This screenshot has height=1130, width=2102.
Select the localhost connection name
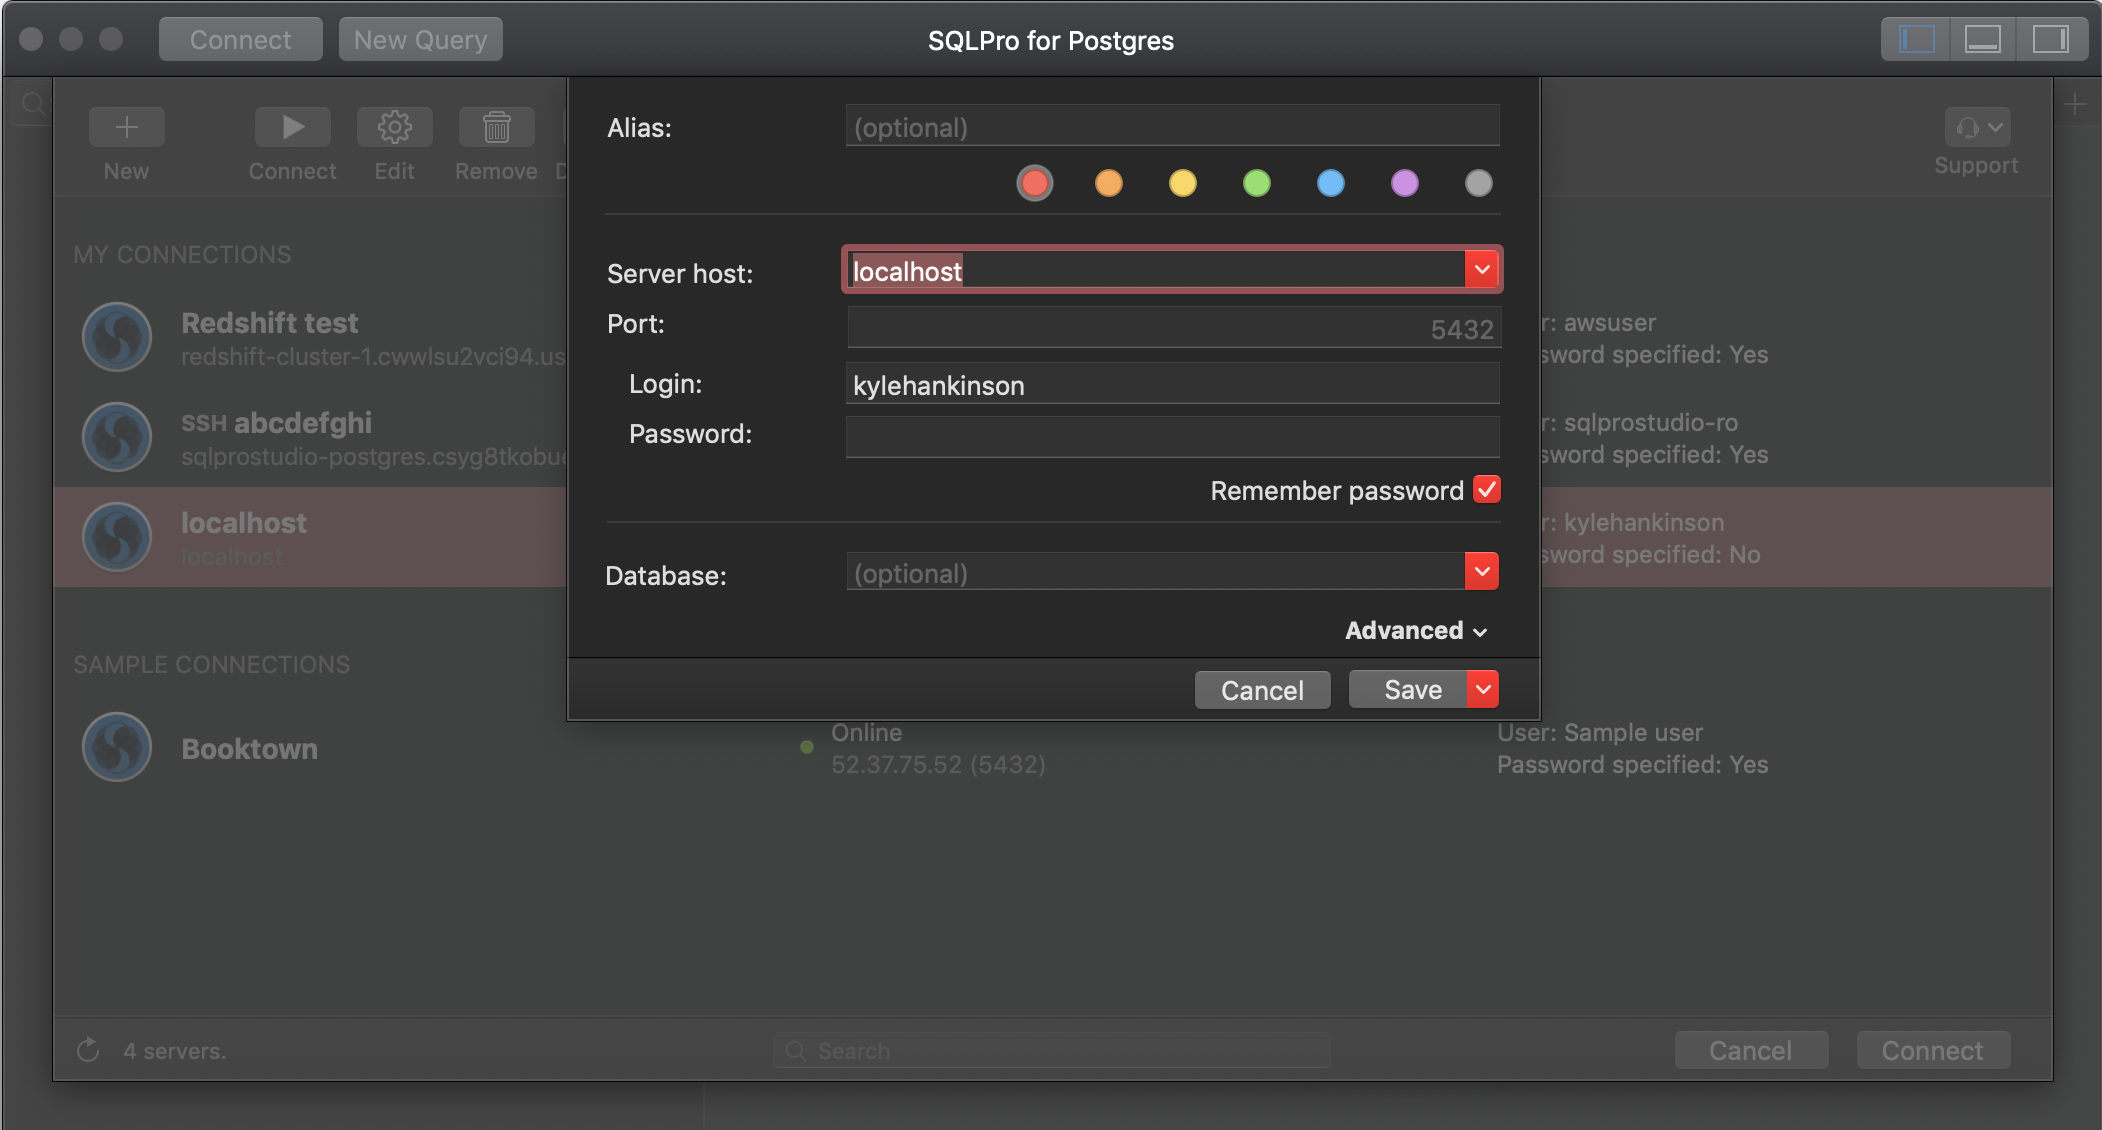[x=243, y=523]
